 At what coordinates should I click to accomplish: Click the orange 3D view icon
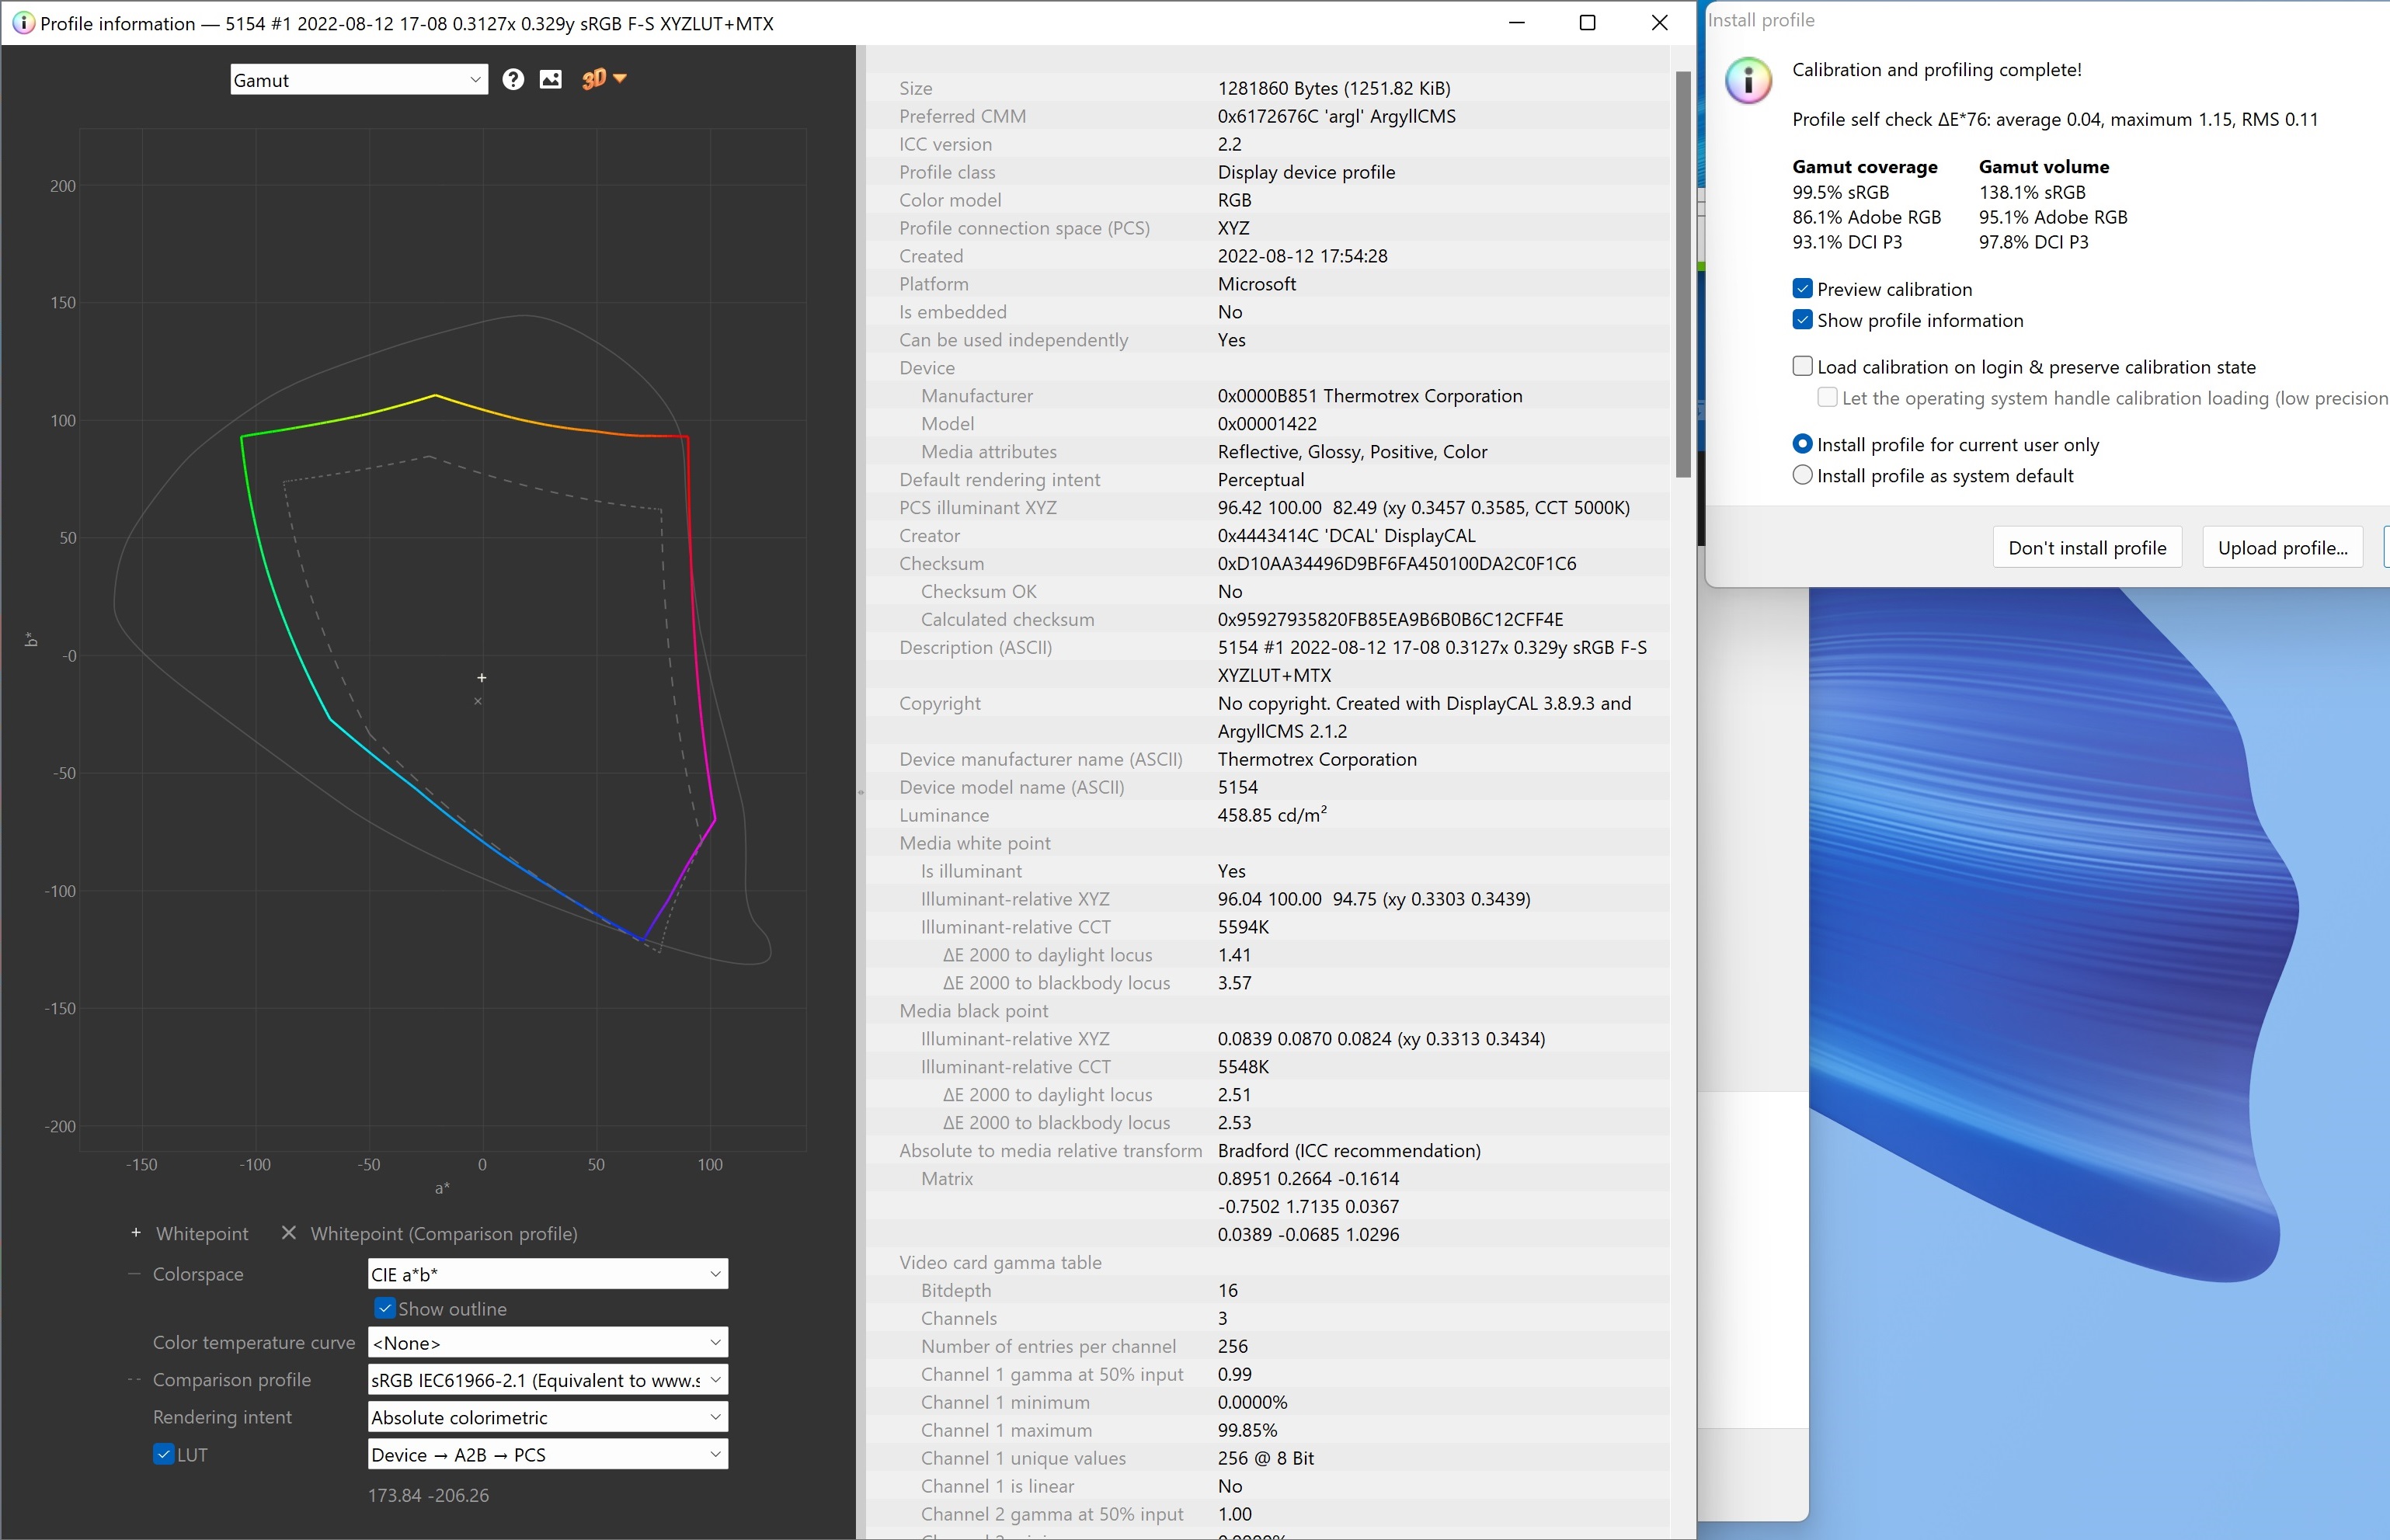point(593,79)
